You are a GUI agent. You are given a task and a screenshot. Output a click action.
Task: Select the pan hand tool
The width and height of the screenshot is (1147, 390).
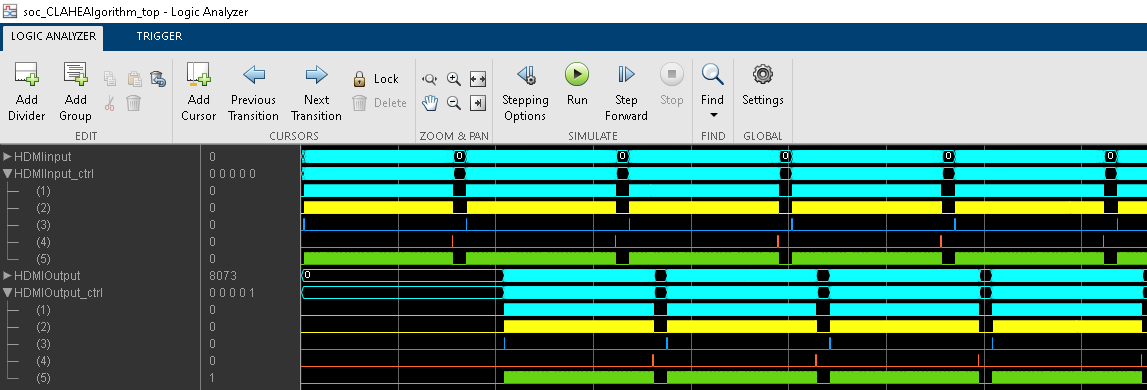pyautogui.click(x=429, y=103)
